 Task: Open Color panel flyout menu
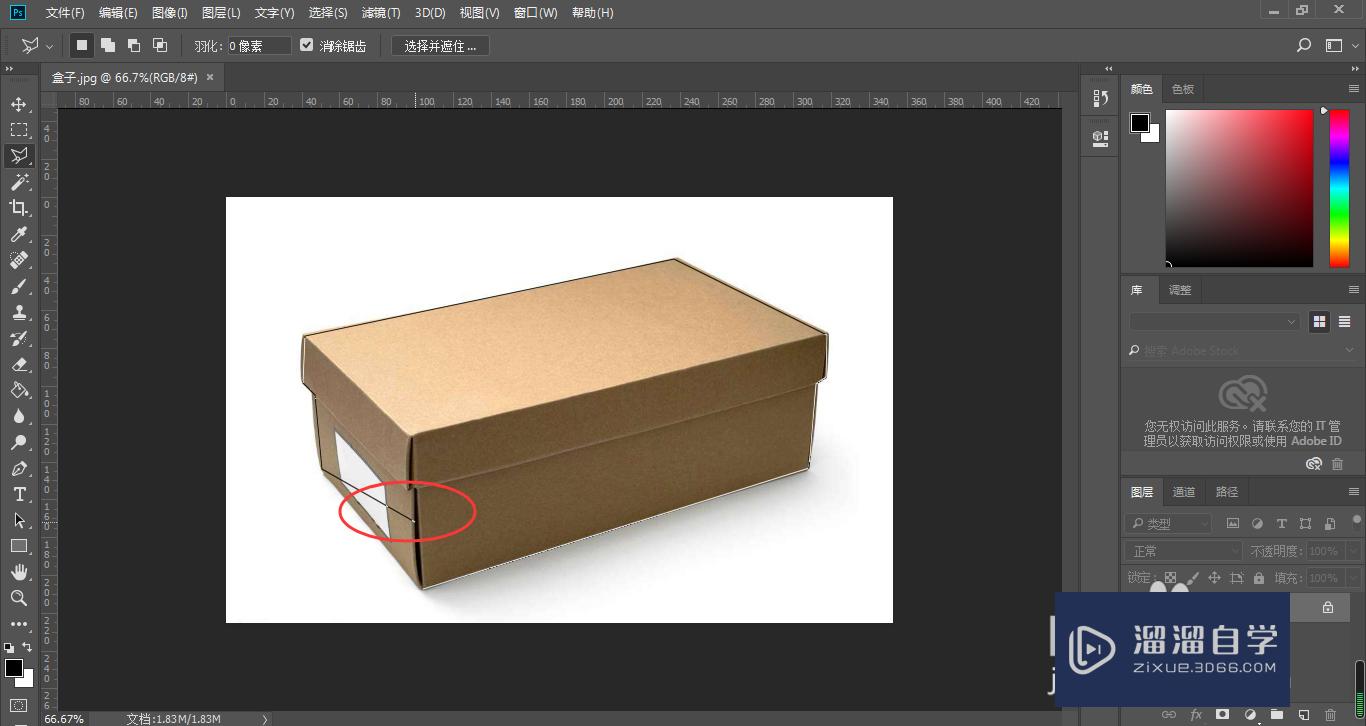(x=1354, y=89)
